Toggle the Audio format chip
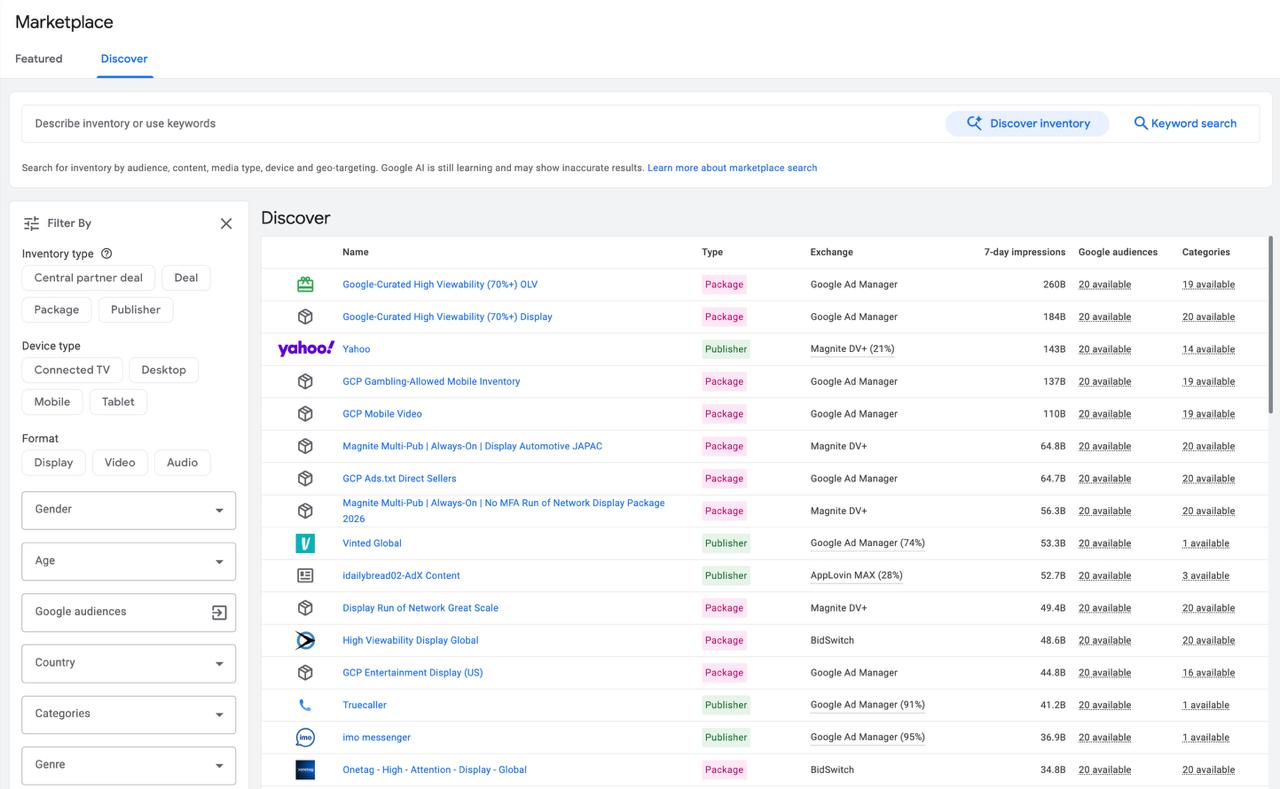Viewport: 1280px width, 789px height. tap(182, 462)
